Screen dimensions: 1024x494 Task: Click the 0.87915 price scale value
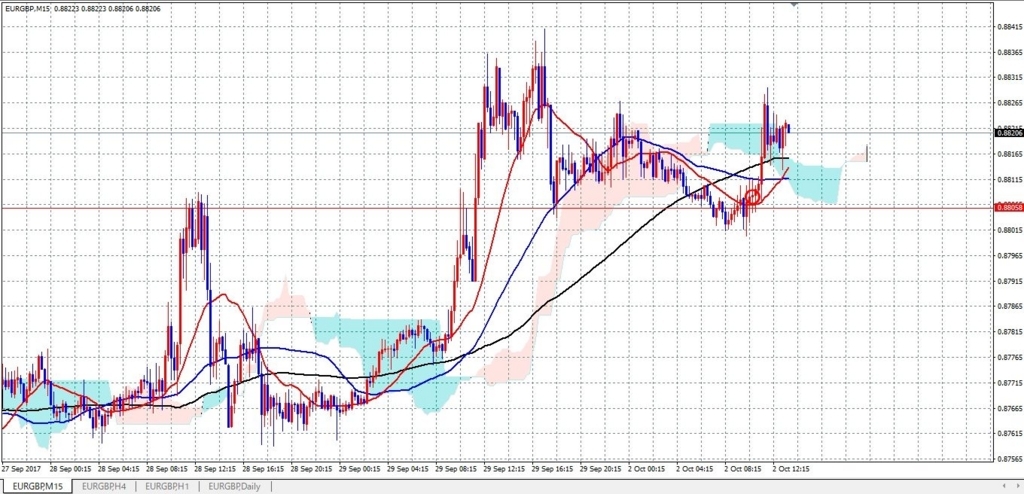(x=1008, y=281)
